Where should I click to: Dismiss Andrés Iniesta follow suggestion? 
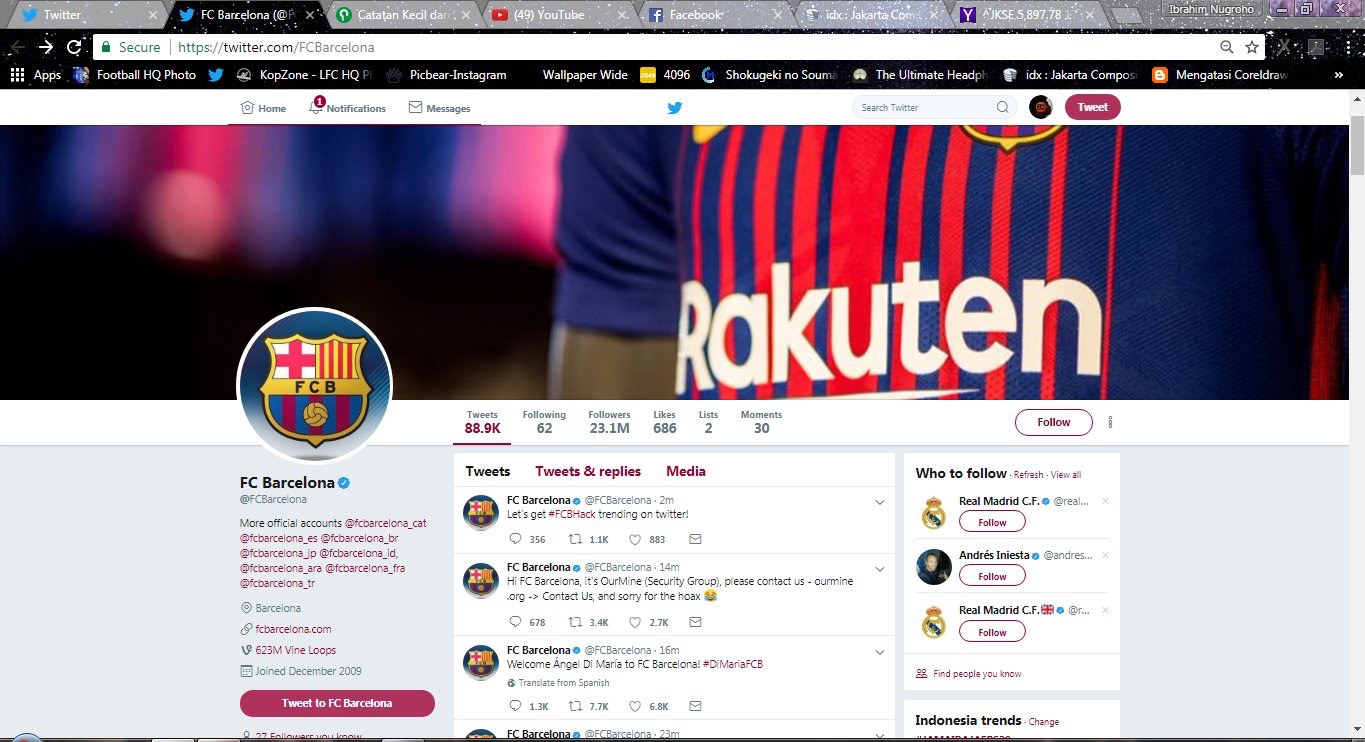click(x=1105, y=554)
